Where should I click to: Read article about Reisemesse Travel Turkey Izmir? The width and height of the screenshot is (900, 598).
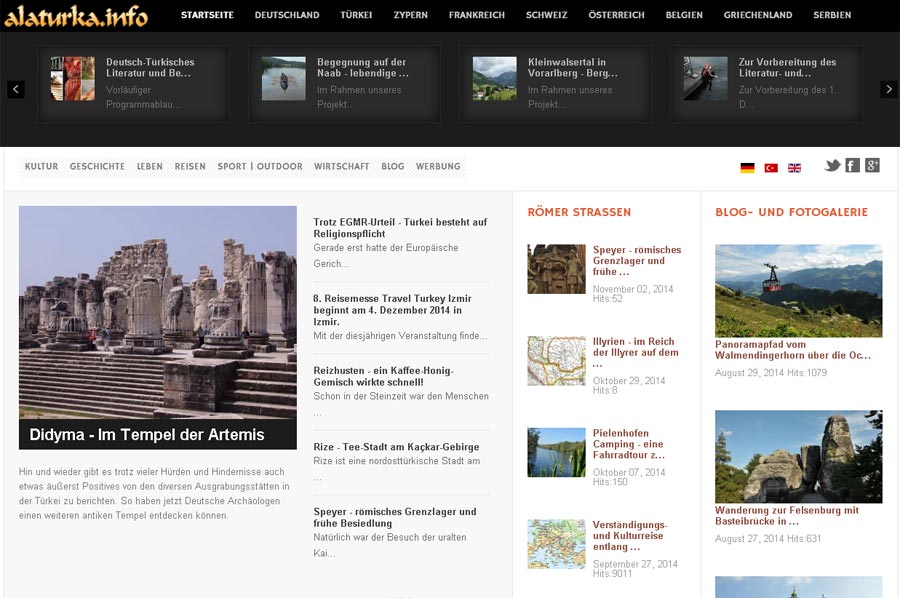392,310
